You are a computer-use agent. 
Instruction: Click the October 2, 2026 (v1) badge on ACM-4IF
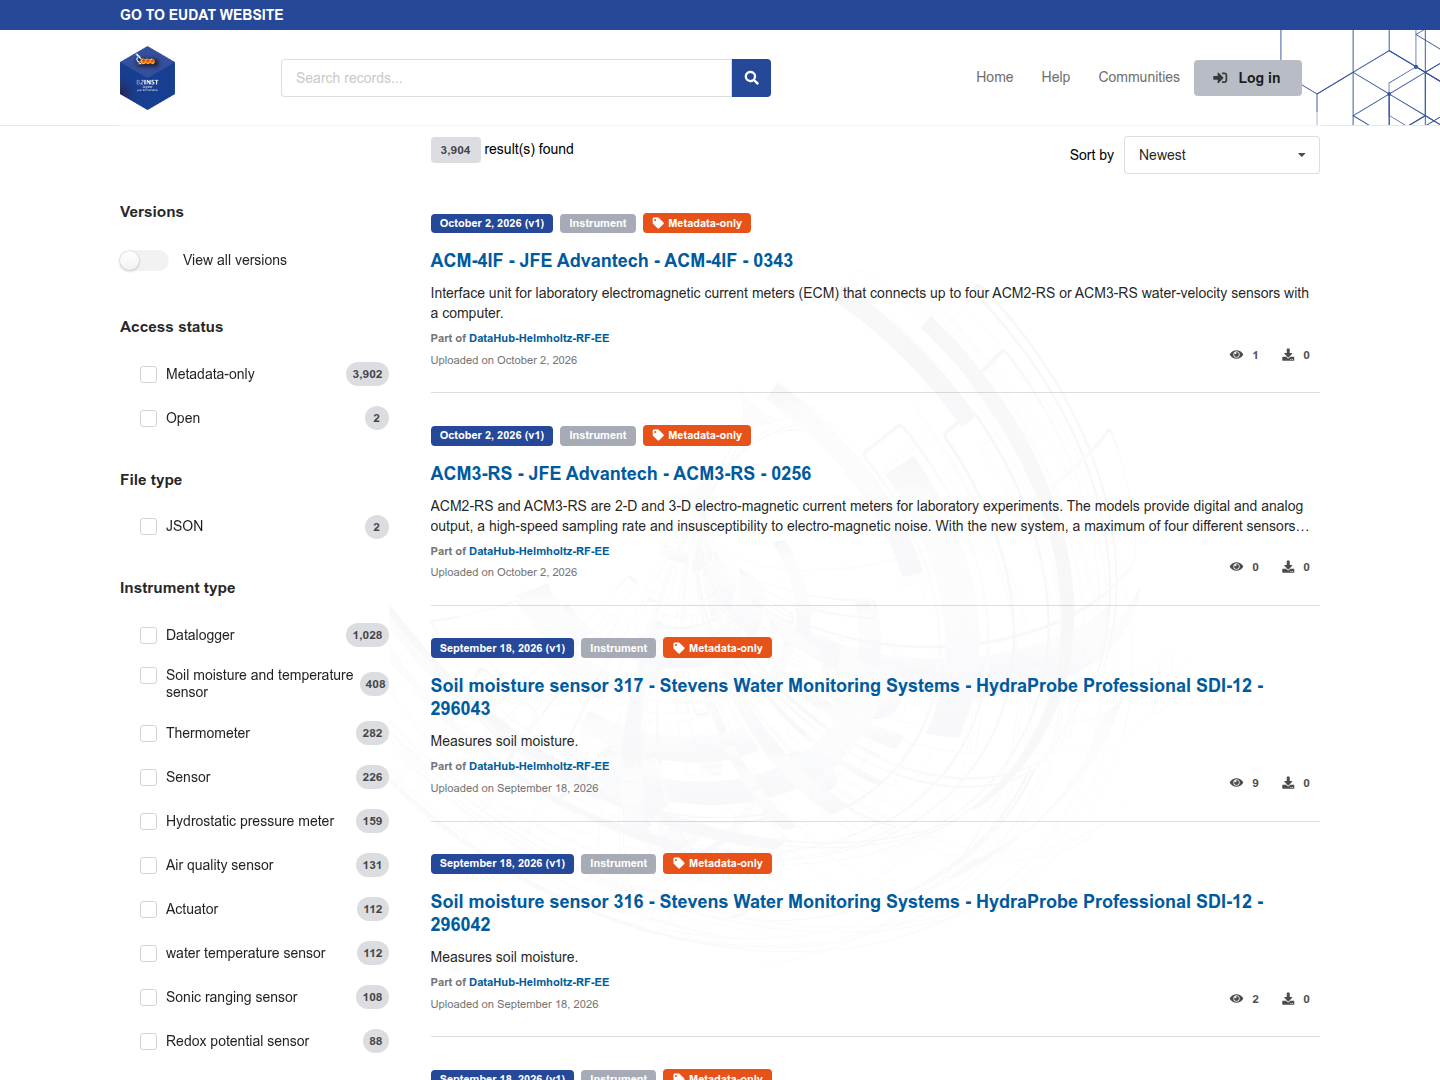point(492,223)
